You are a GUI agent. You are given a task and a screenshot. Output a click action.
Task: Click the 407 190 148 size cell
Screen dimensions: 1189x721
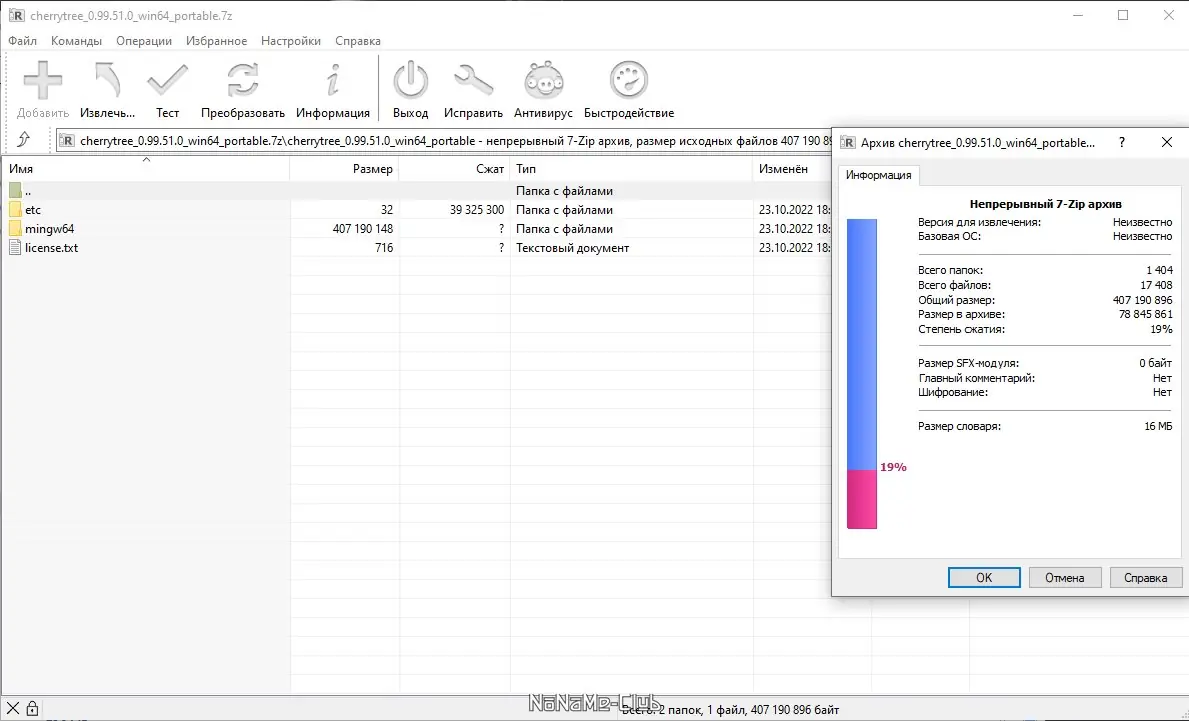tap(362, 229)
